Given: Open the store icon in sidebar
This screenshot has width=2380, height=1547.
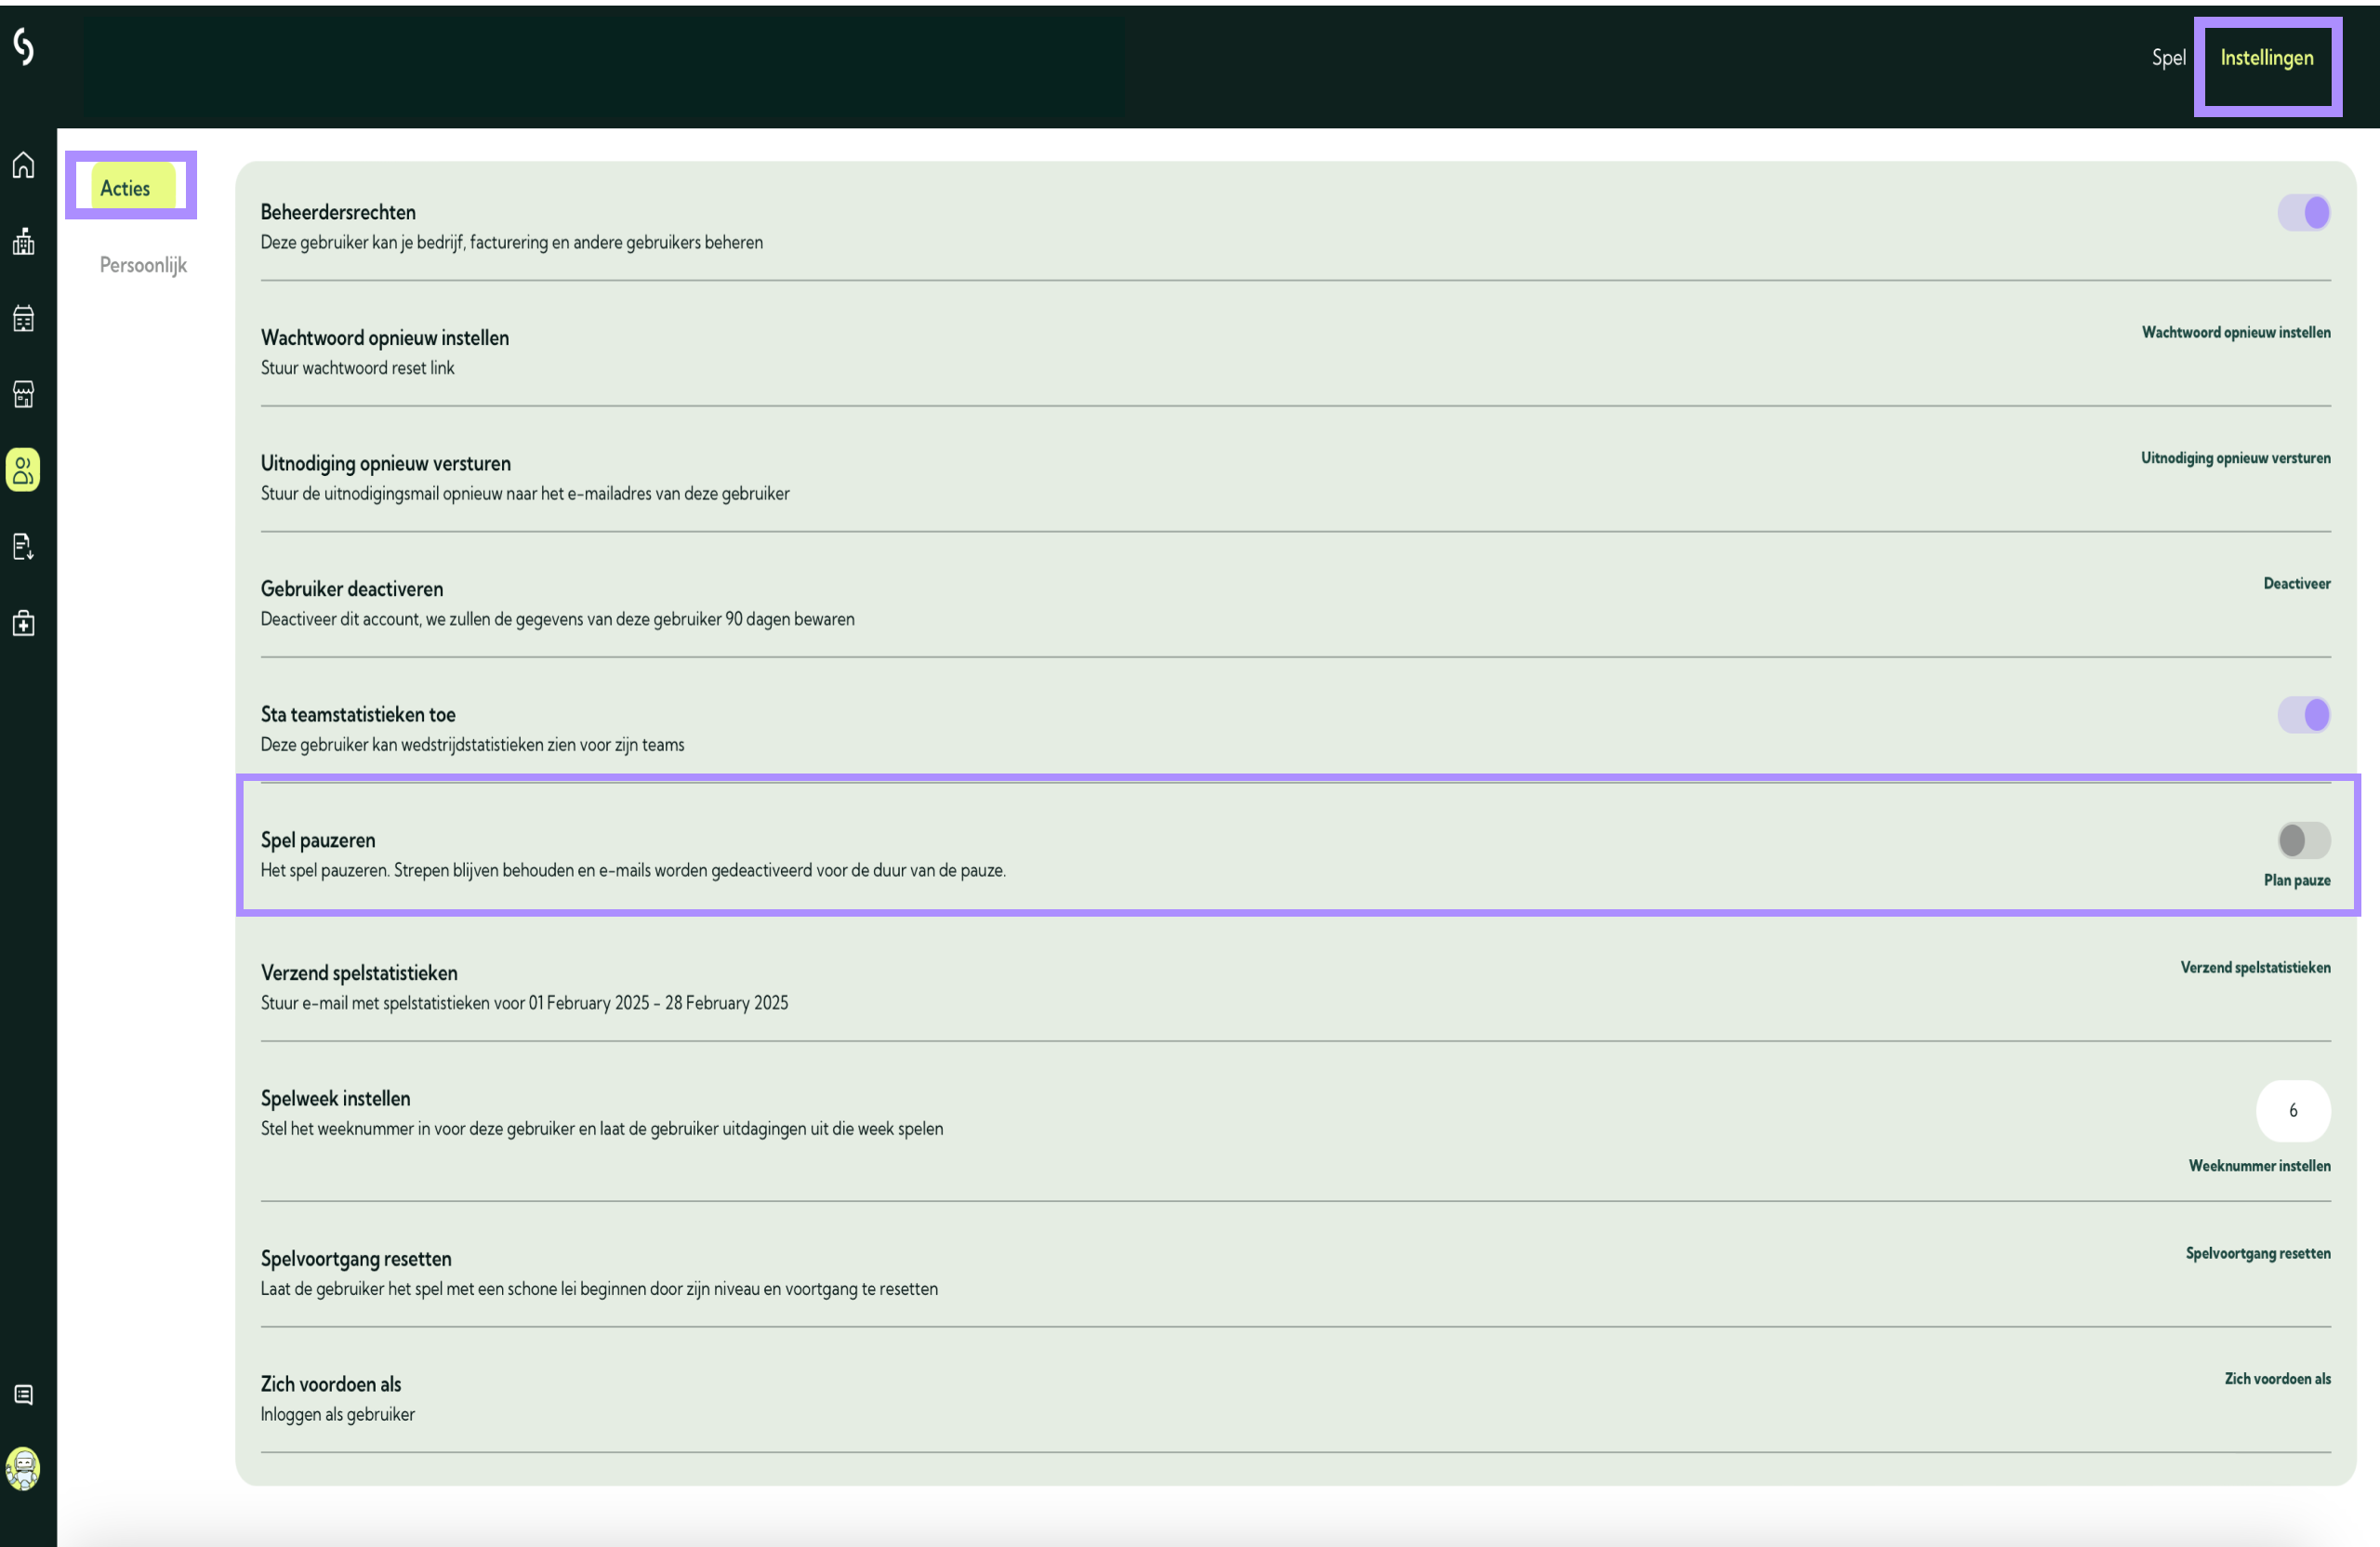Looking at the screenshot, I should tap(24, 394).
